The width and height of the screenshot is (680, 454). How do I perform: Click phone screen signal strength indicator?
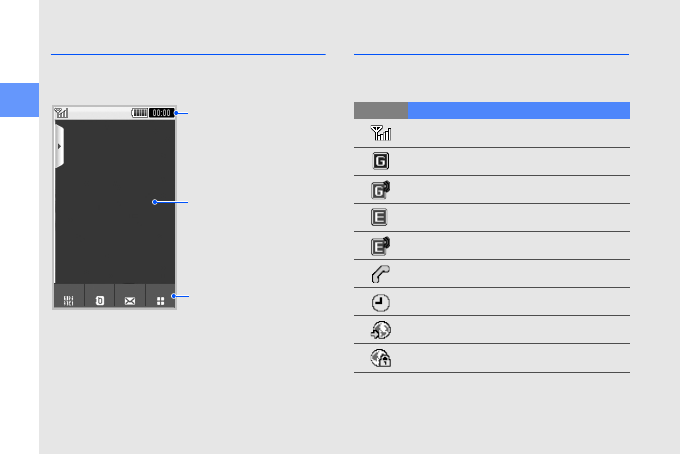pyautogui.click(x=62, y=113)
